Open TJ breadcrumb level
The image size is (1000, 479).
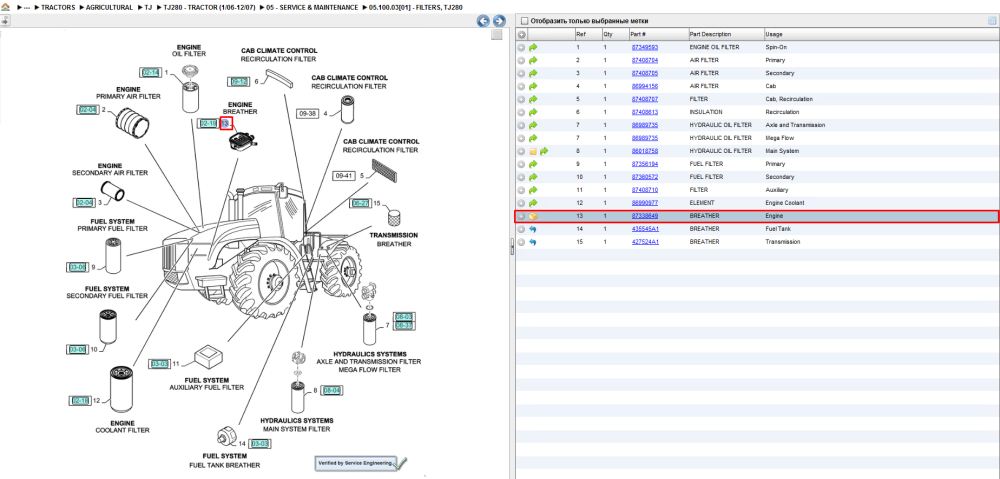[149, 7]
